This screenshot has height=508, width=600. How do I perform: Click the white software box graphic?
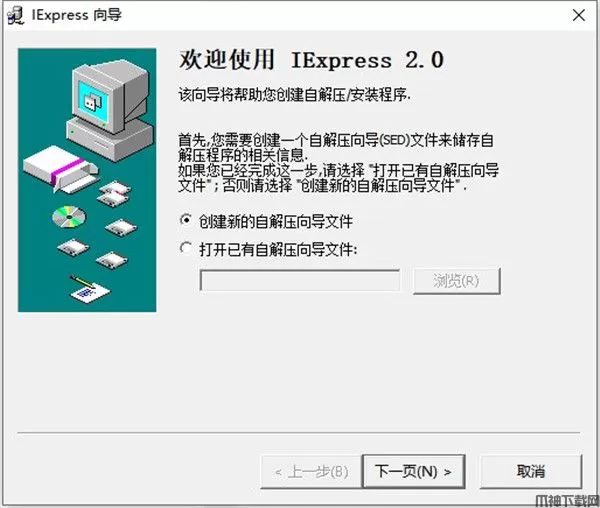60,168
